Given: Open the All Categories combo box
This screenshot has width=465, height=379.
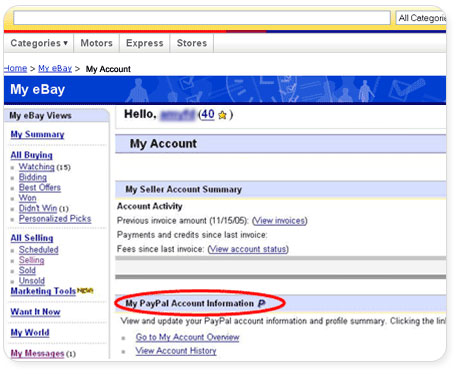Looking at the screenshot, I should (421, 18).
